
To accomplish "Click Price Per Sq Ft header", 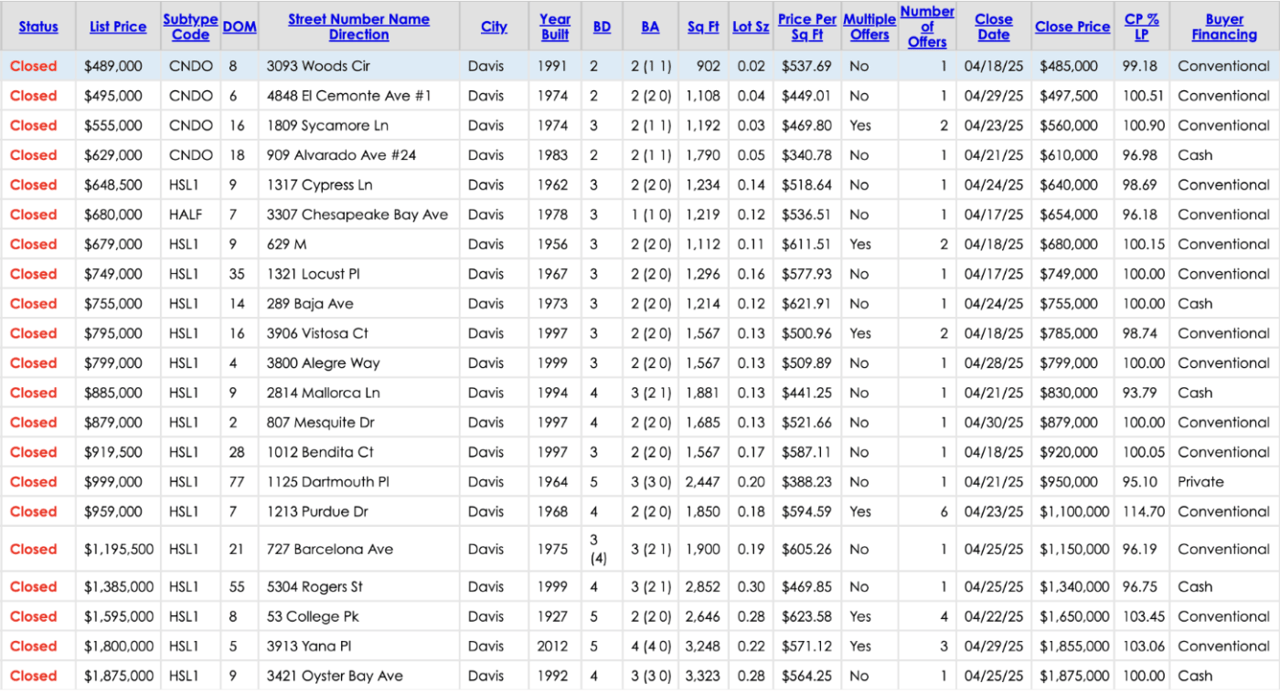I will click(x=807, y=27).
